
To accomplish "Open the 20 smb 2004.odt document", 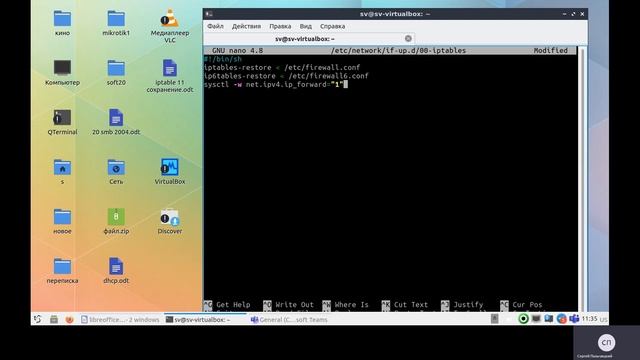I will (116, 118).
